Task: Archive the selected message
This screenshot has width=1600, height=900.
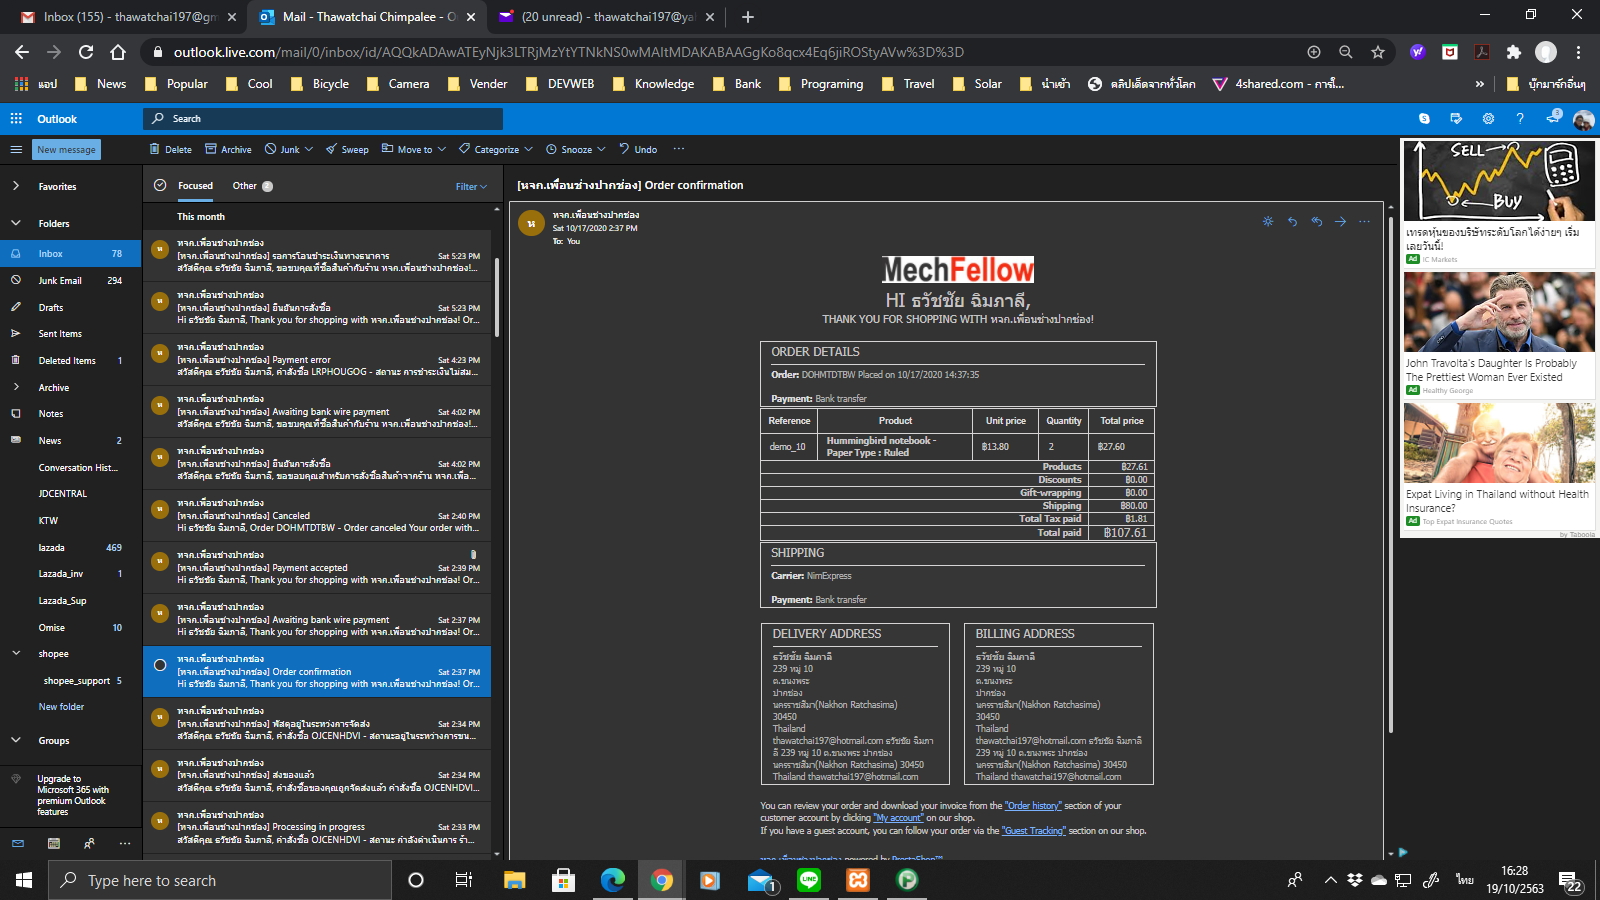Action: pyautogui.click(x=228, y=149)
